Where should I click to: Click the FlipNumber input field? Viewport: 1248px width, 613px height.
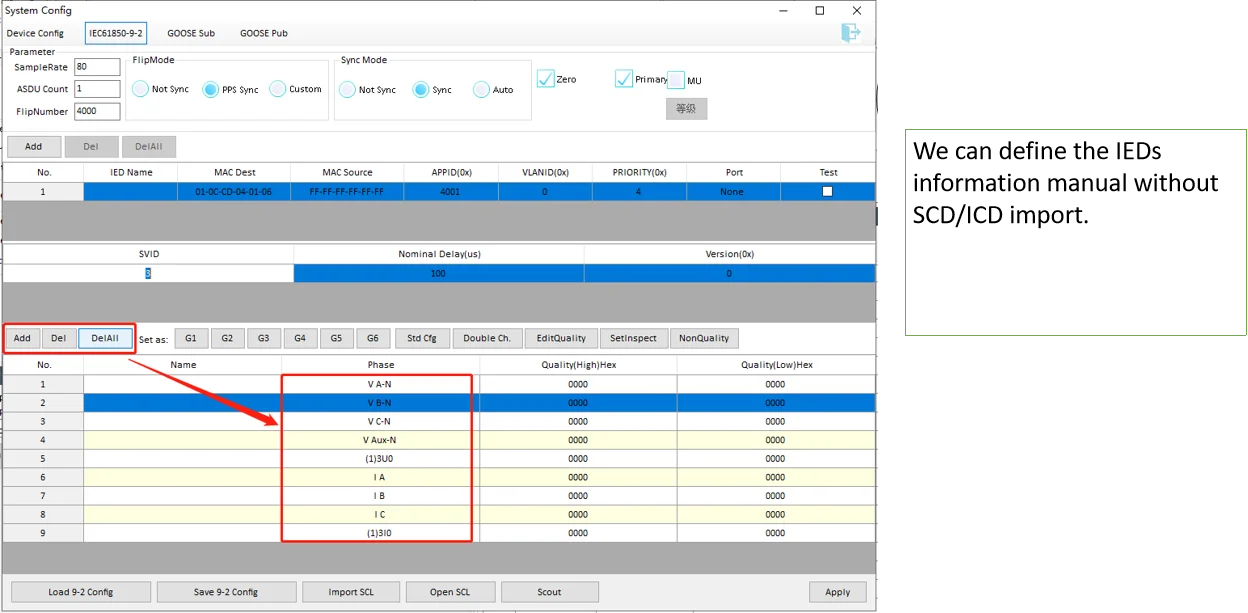click(97, 111)
